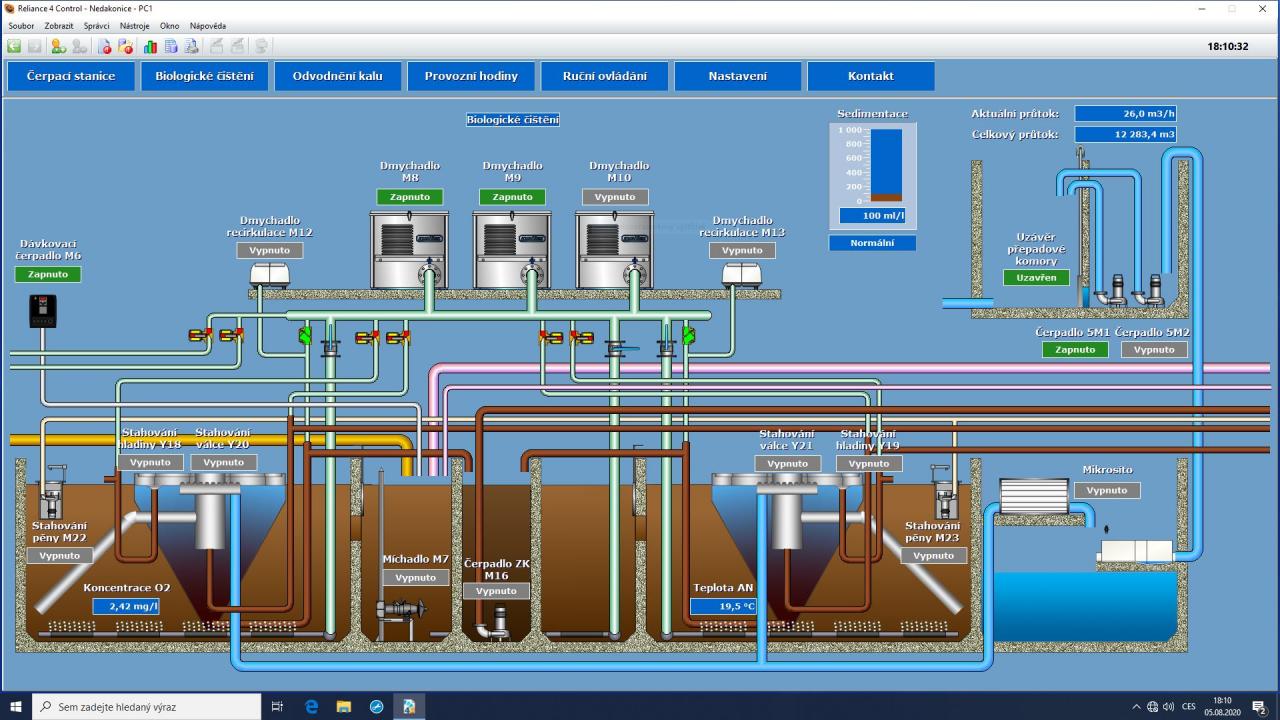This screenshot has height=720, width=1280.
Task: Toggle Dmychadlo M10 Vypnuto status button
Action: [x=615, y=197]
